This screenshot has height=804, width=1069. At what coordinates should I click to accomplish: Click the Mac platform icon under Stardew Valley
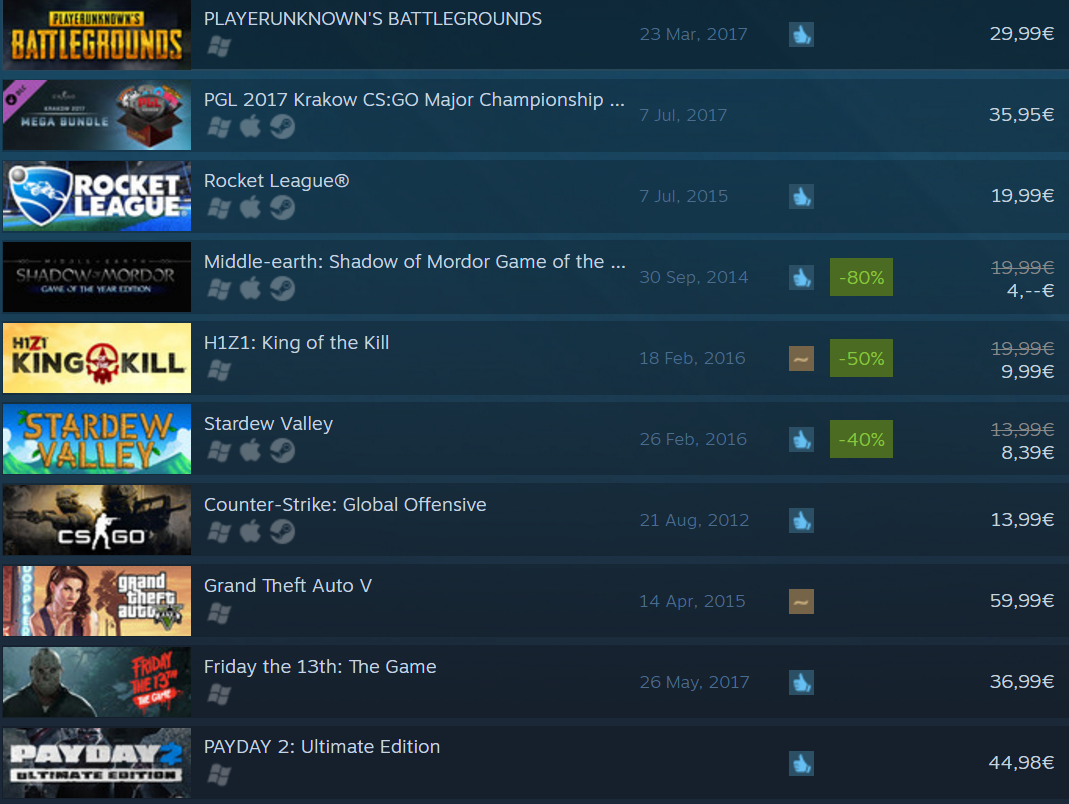(250, 450)
